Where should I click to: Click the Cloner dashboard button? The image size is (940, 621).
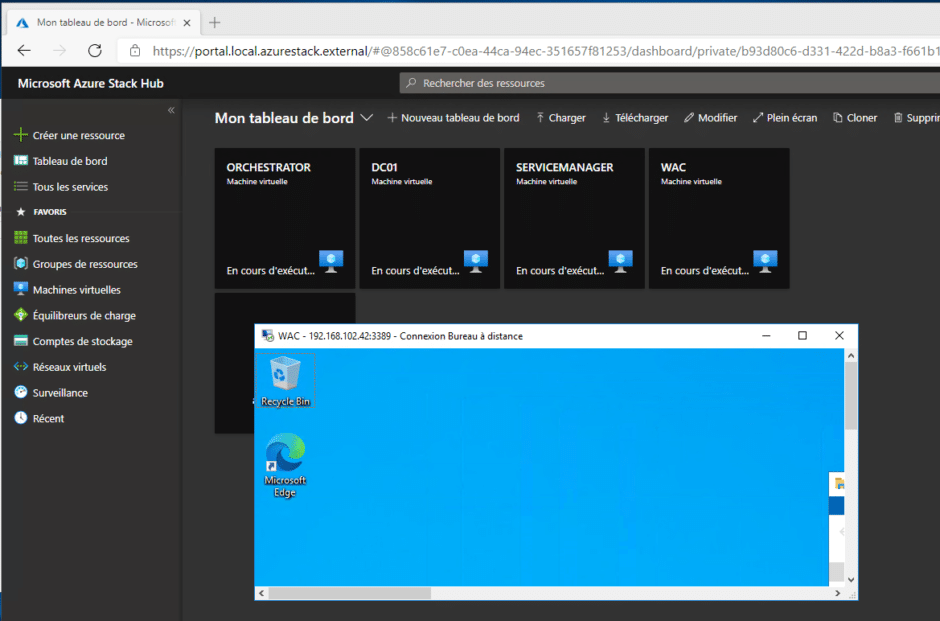coord(854,118)
